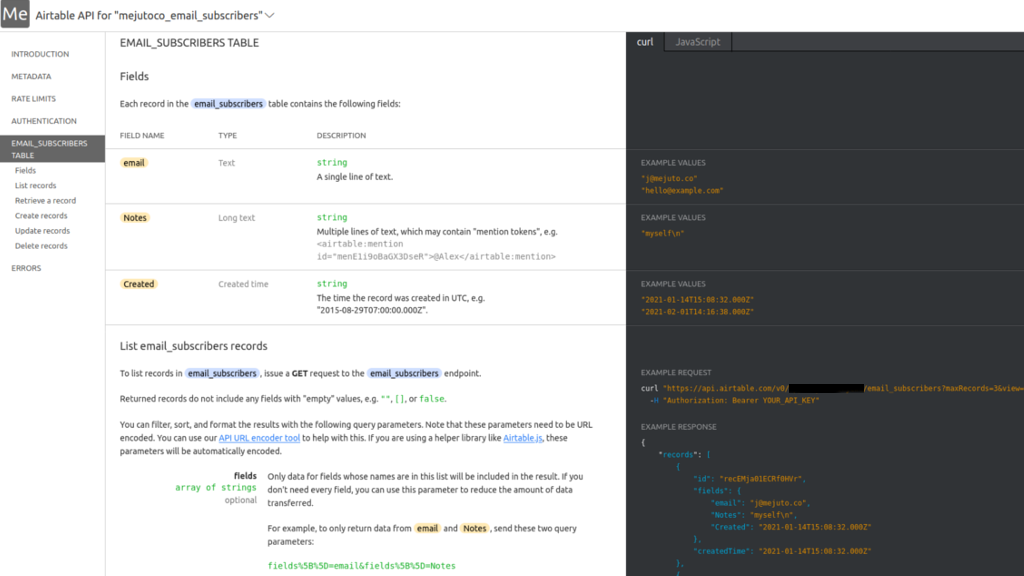1024x576 pixels.
Task: Jump to the Fields sub-section
Action: pyautogui.click(x=25, y=170)
